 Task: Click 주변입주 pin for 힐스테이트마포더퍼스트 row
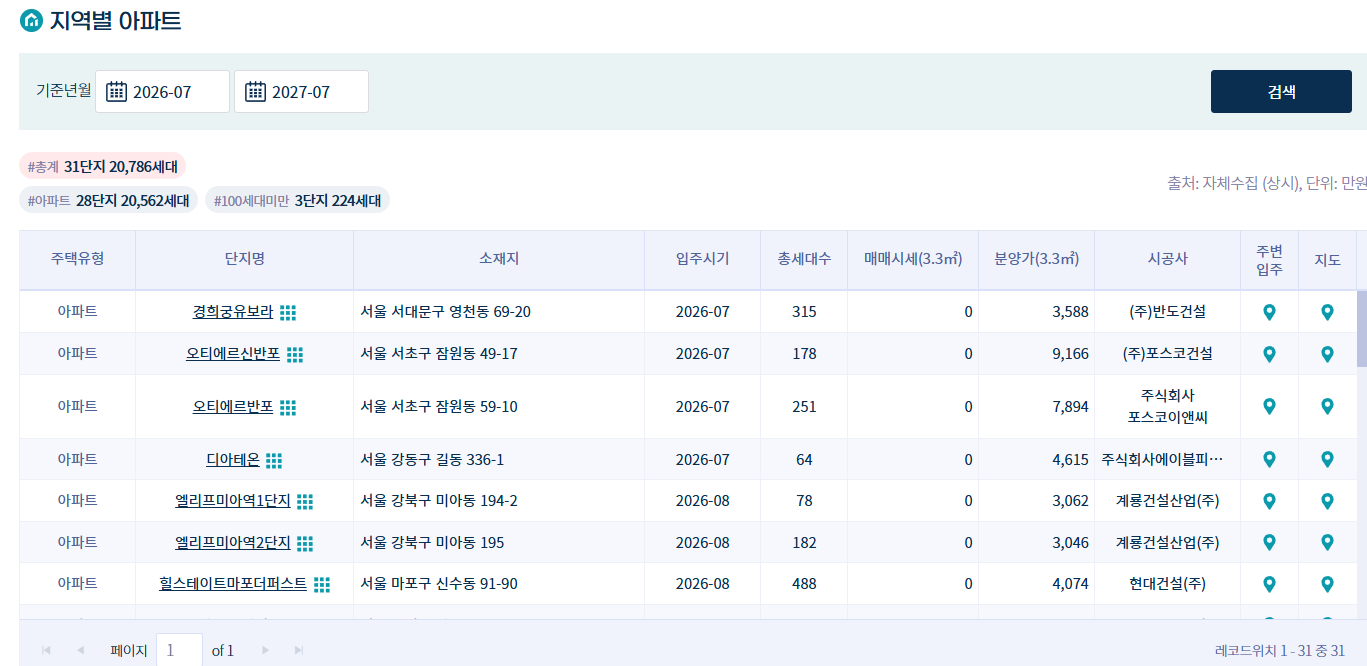(x=1269, y=584)
